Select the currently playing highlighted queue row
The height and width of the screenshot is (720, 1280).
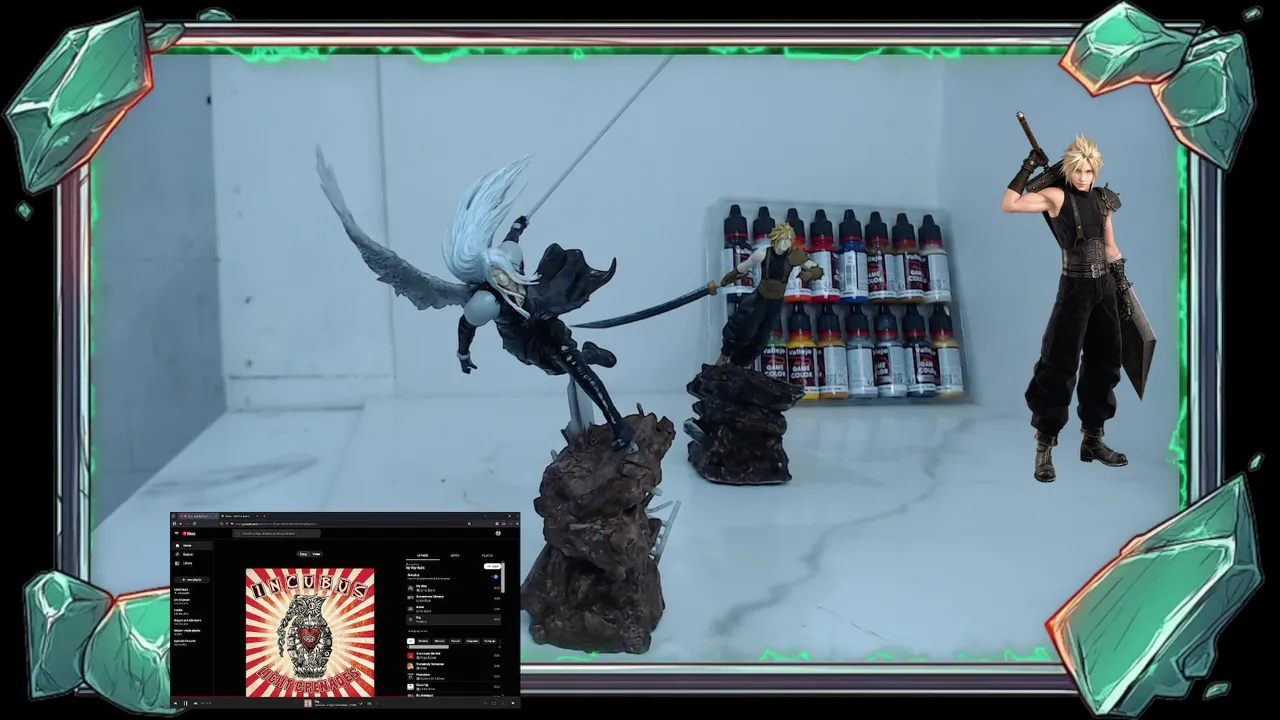[454, 620]
